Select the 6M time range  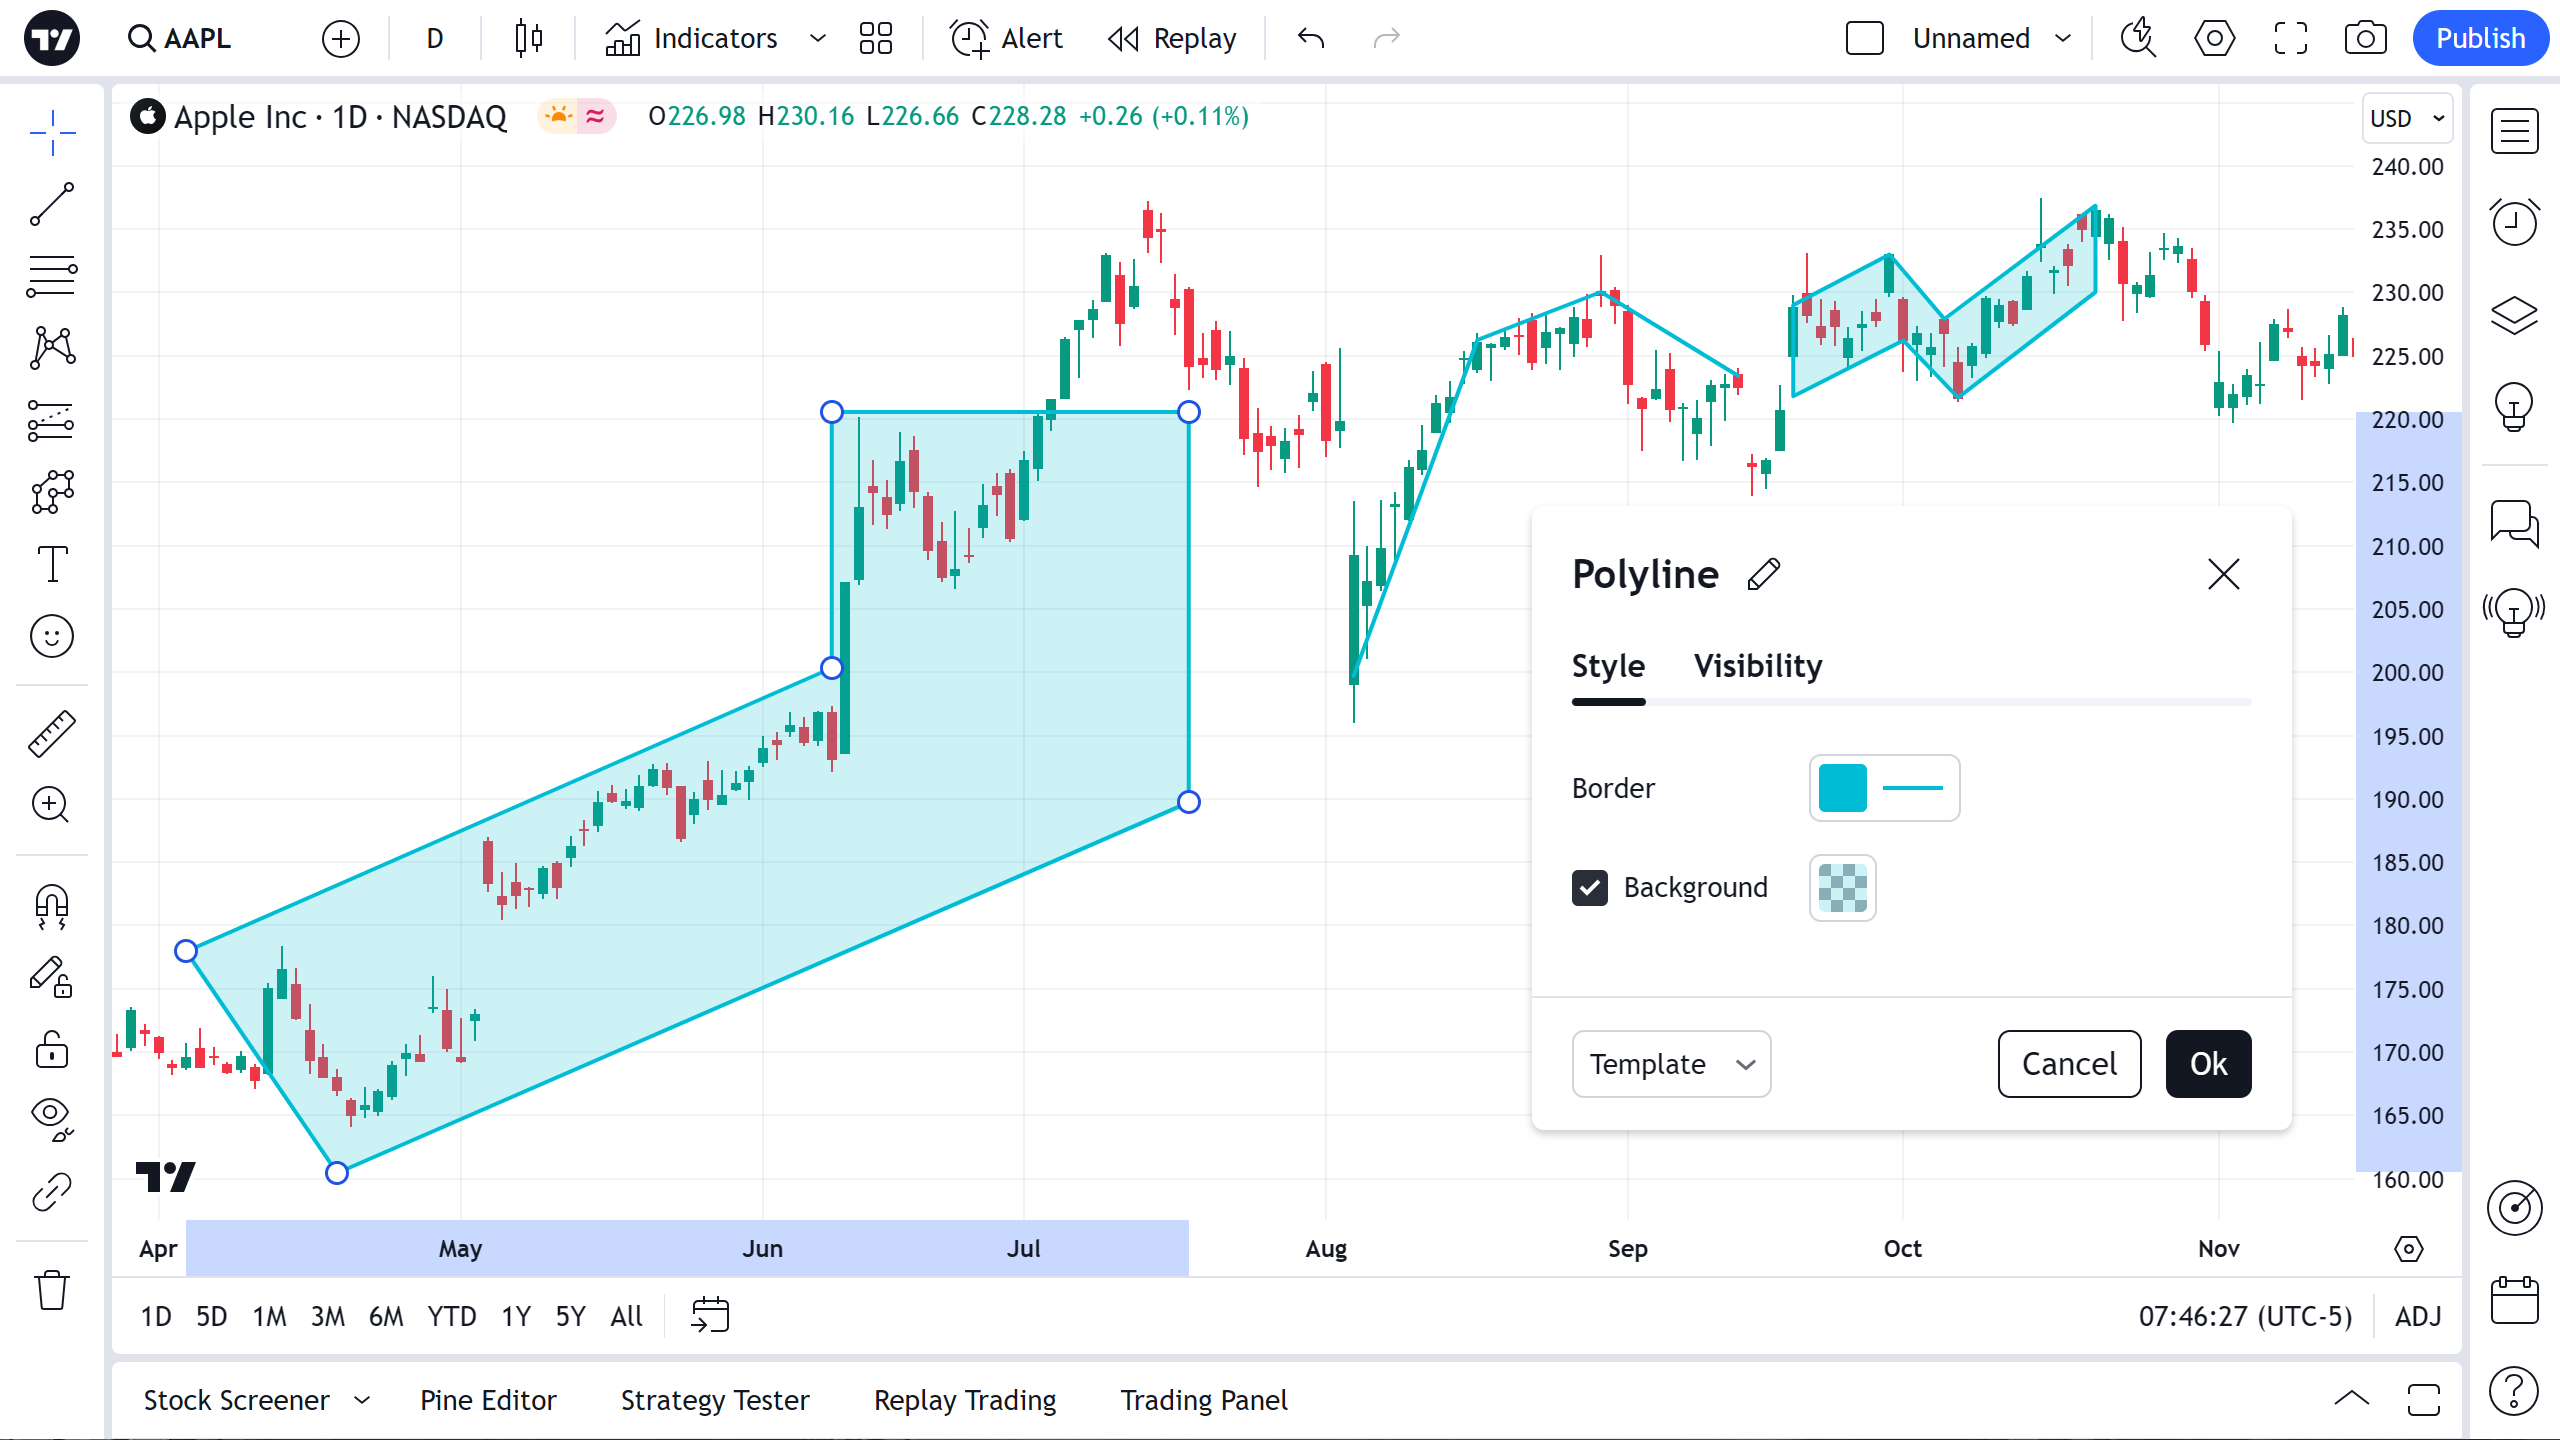click(386, 1316)
